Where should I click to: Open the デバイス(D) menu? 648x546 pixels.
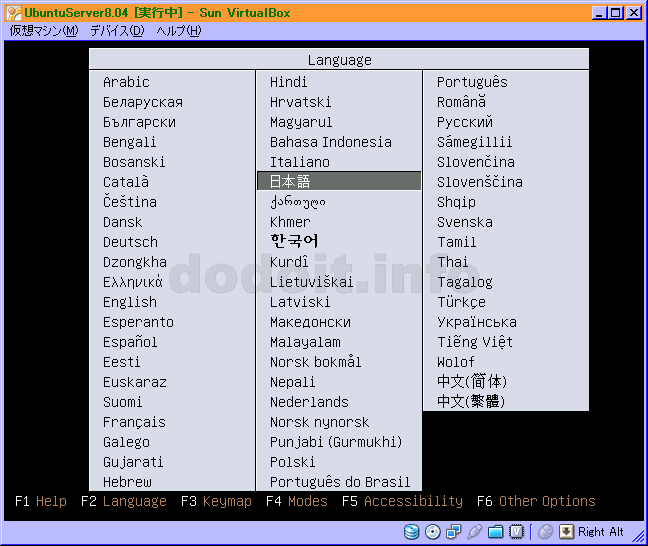[x=117, y=31]
